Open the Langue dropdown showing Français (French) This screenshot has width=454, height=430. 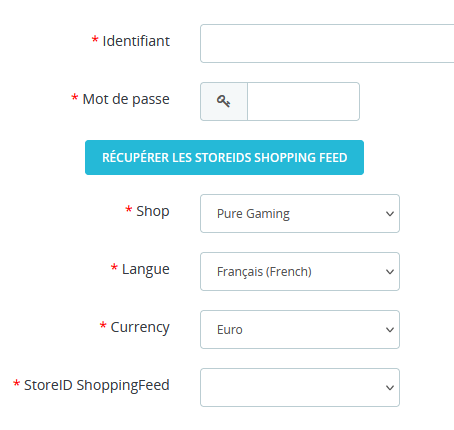300,271
